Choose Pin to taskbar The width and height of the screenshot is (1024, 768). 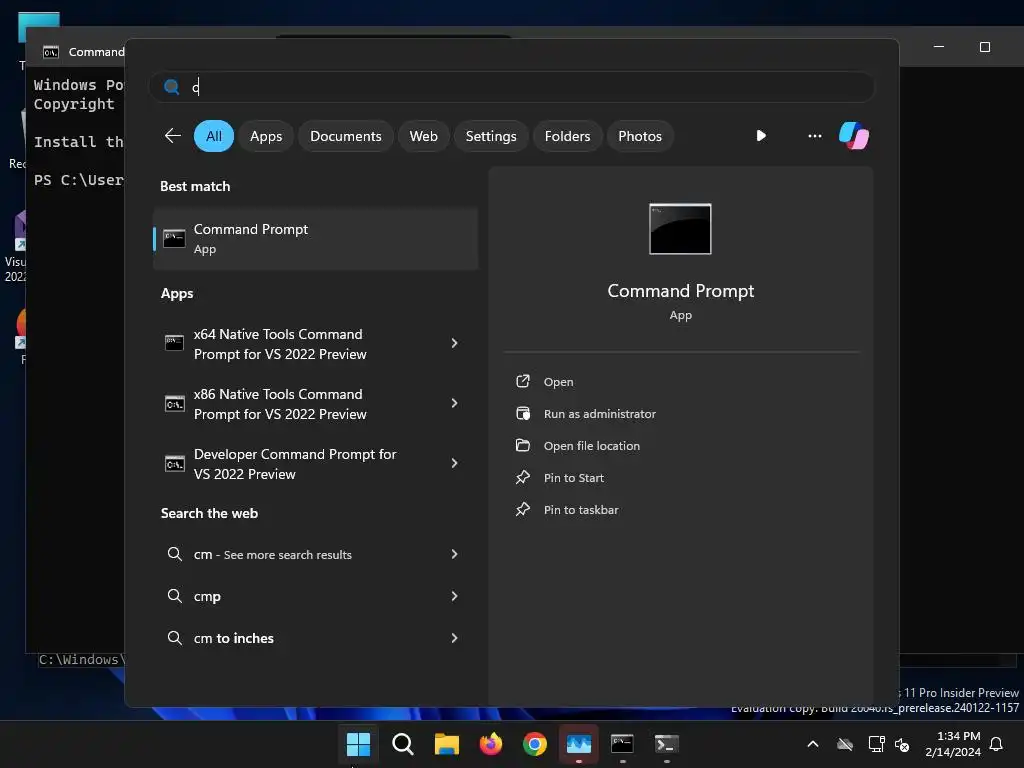point(581,510)
